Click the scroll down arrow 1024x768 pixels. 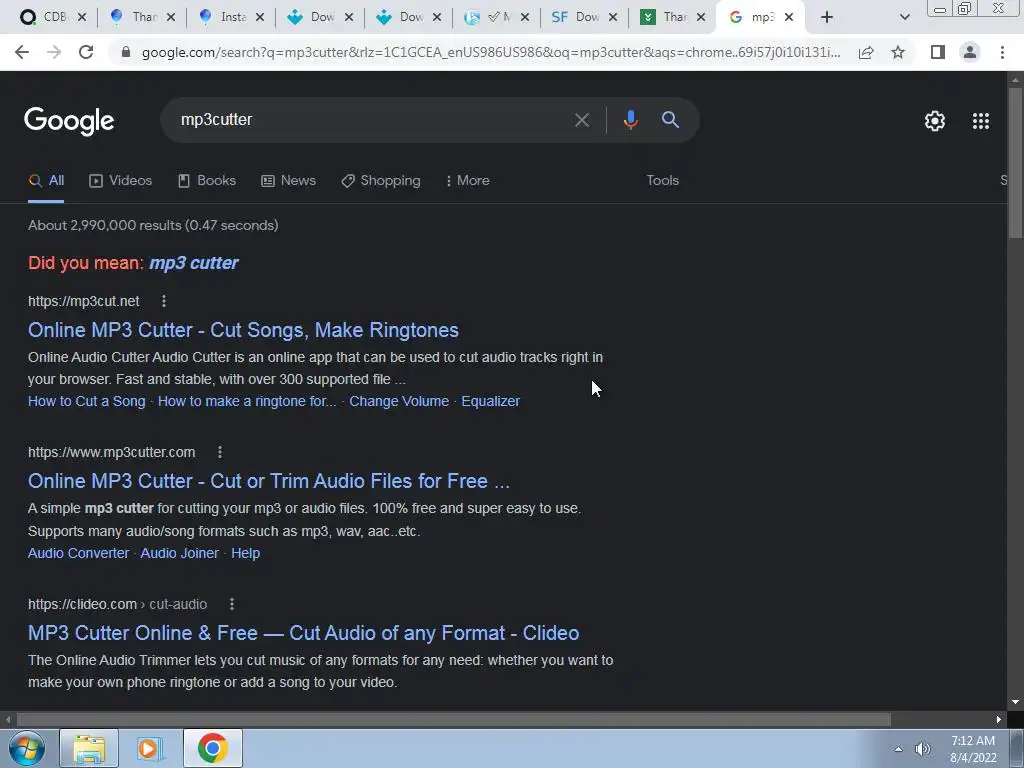tap(1015, 703)
